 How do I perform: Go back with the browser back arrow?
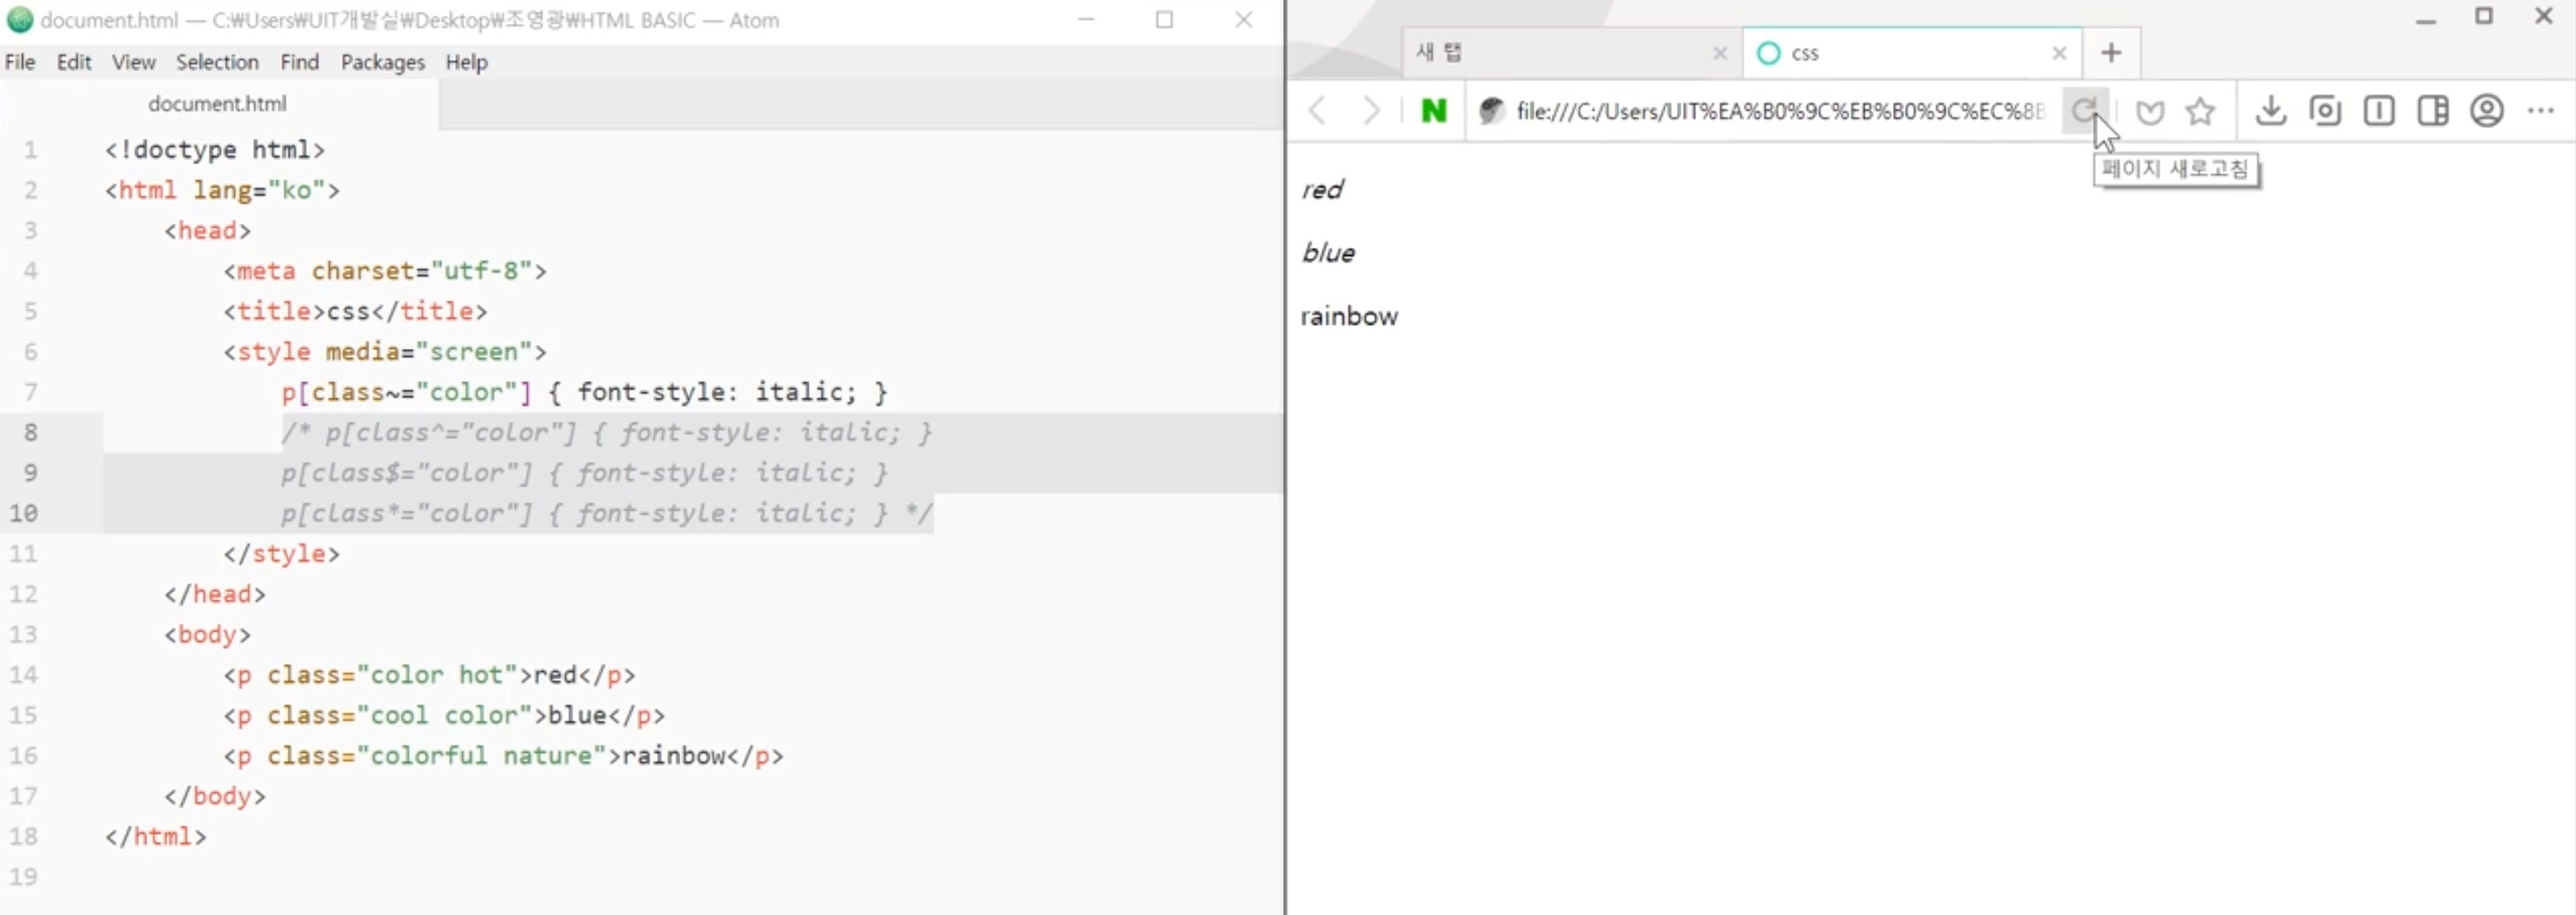tap(1318, 110)
